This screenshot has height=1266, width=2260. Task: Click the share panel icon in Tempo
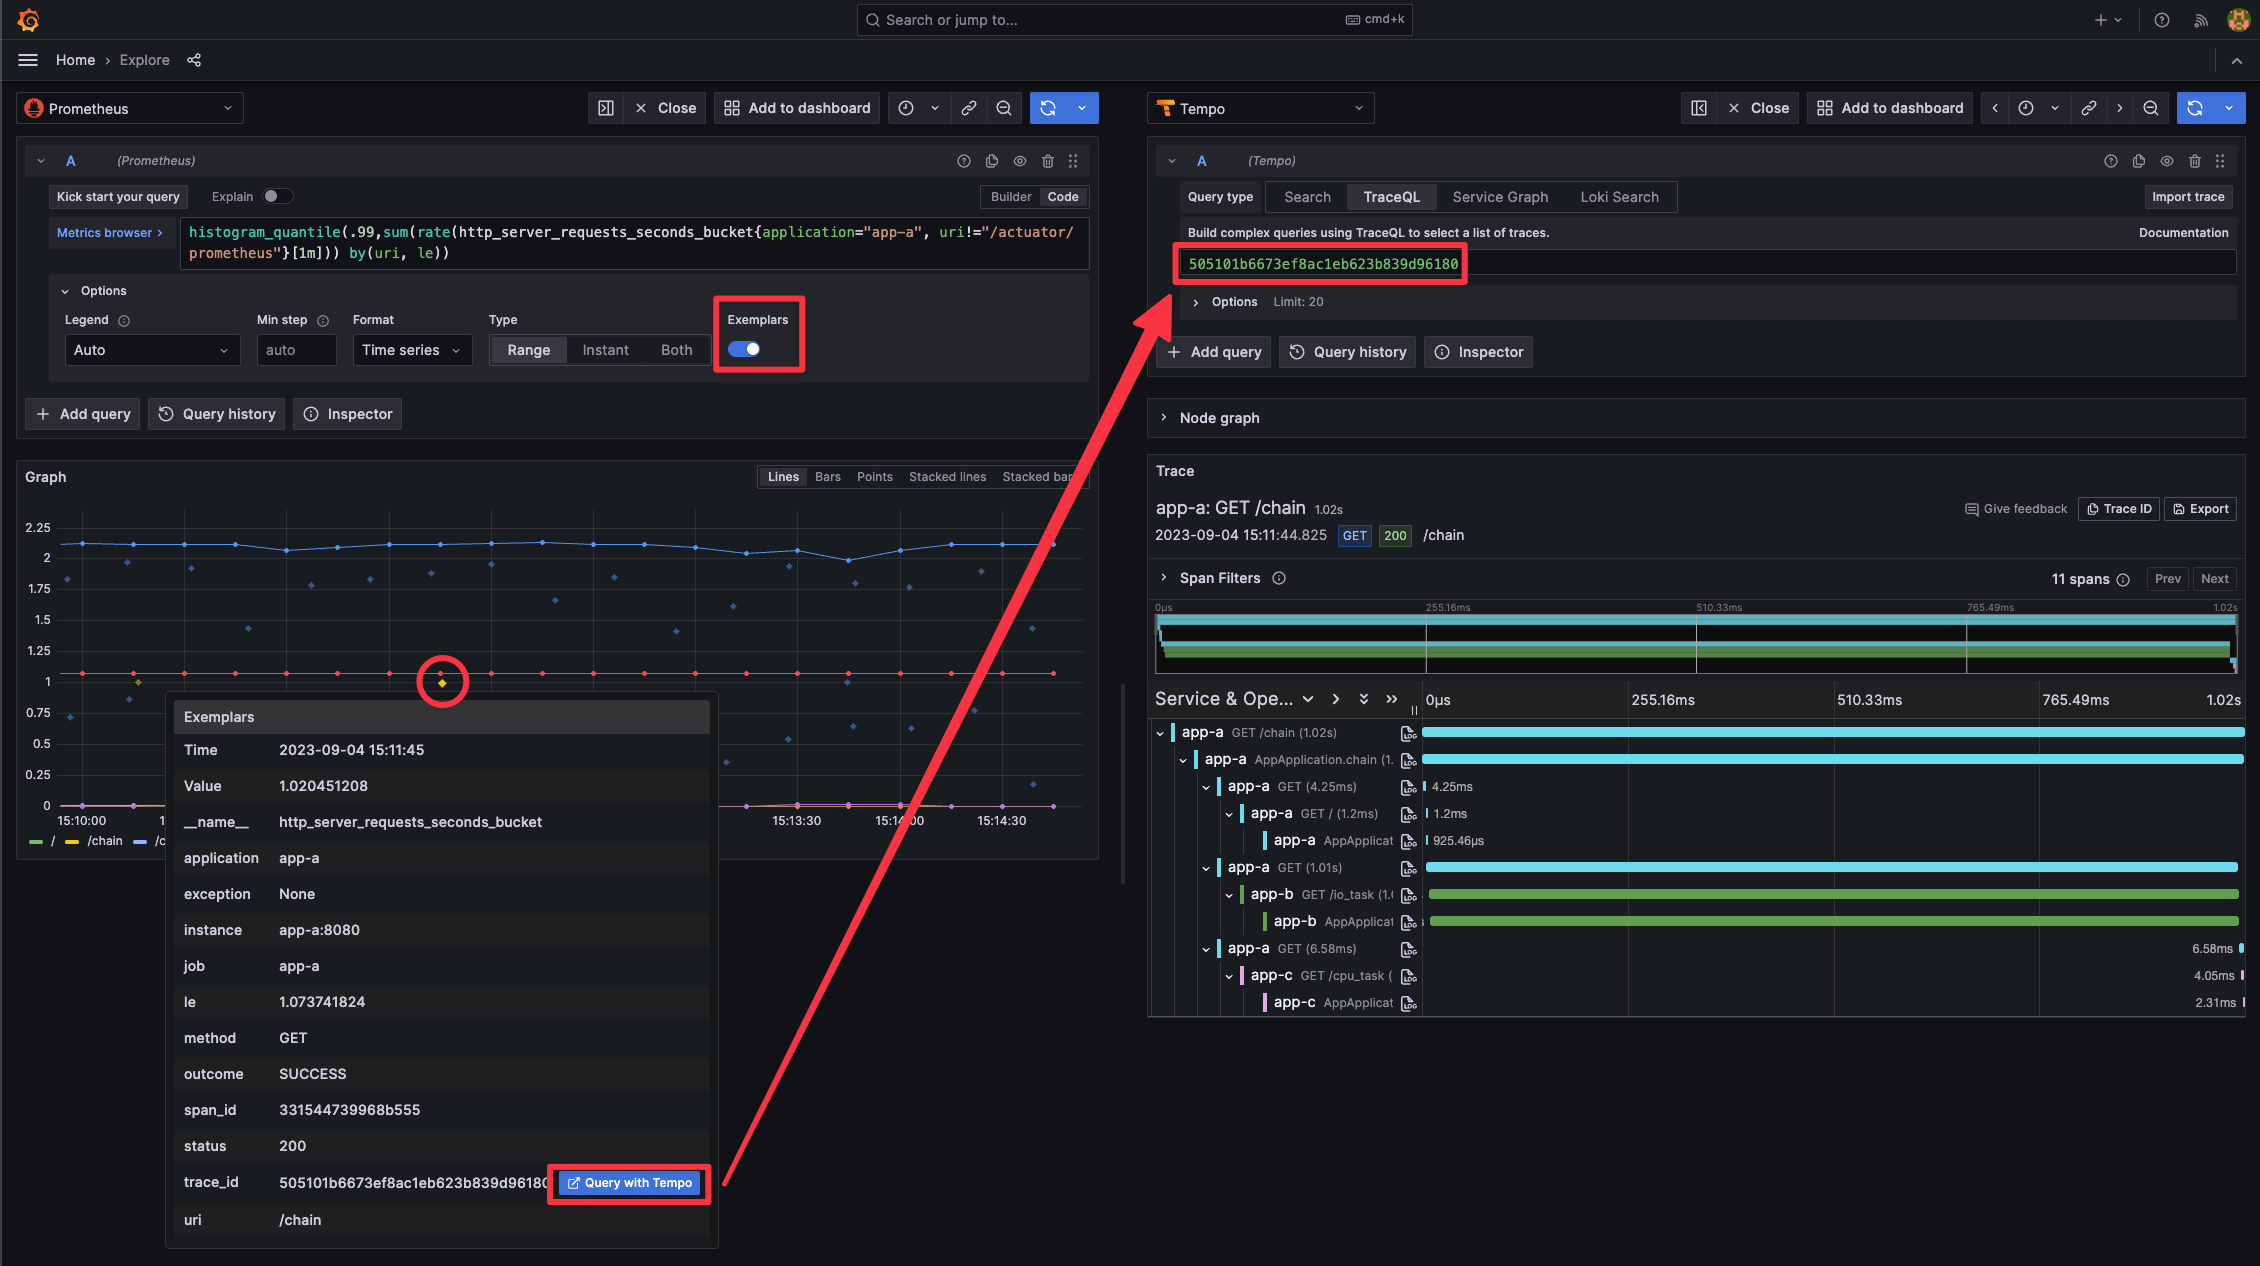click(x=2092, y=109)
